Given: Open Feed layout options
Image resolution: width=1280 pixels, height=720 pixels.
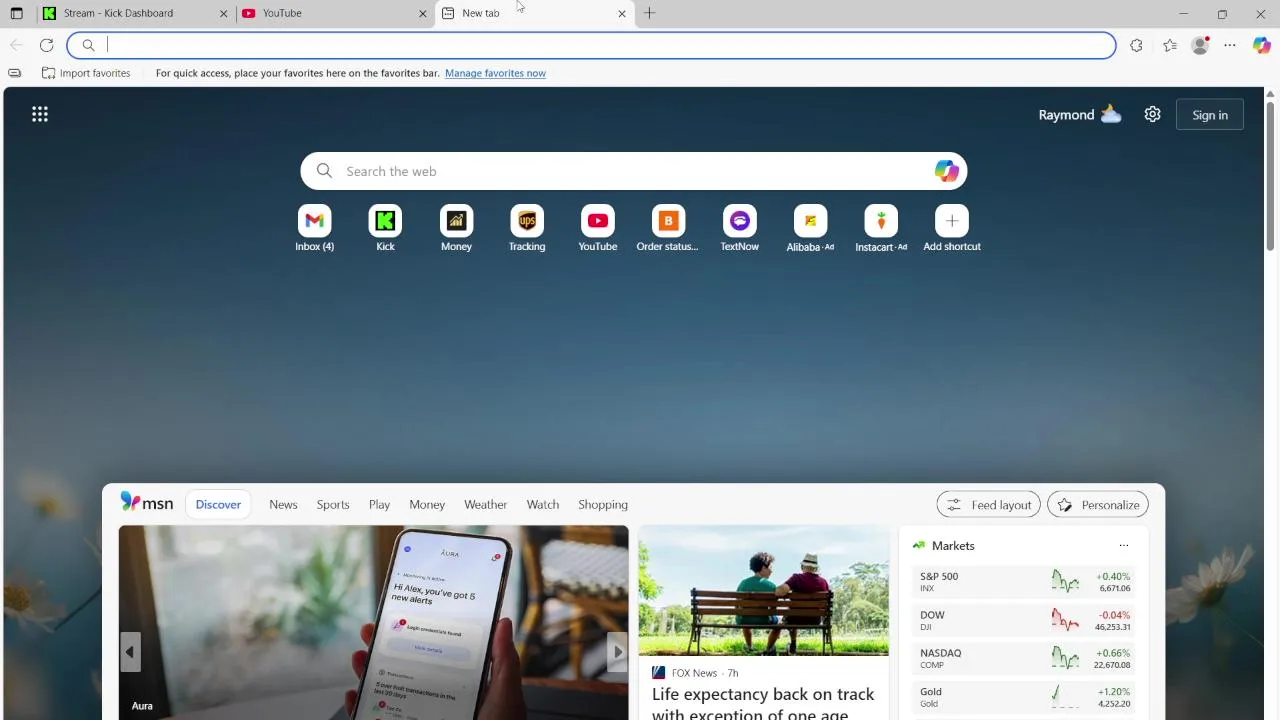Looking at the screenshot, I should pyautogui.click(x=989, y=505).
